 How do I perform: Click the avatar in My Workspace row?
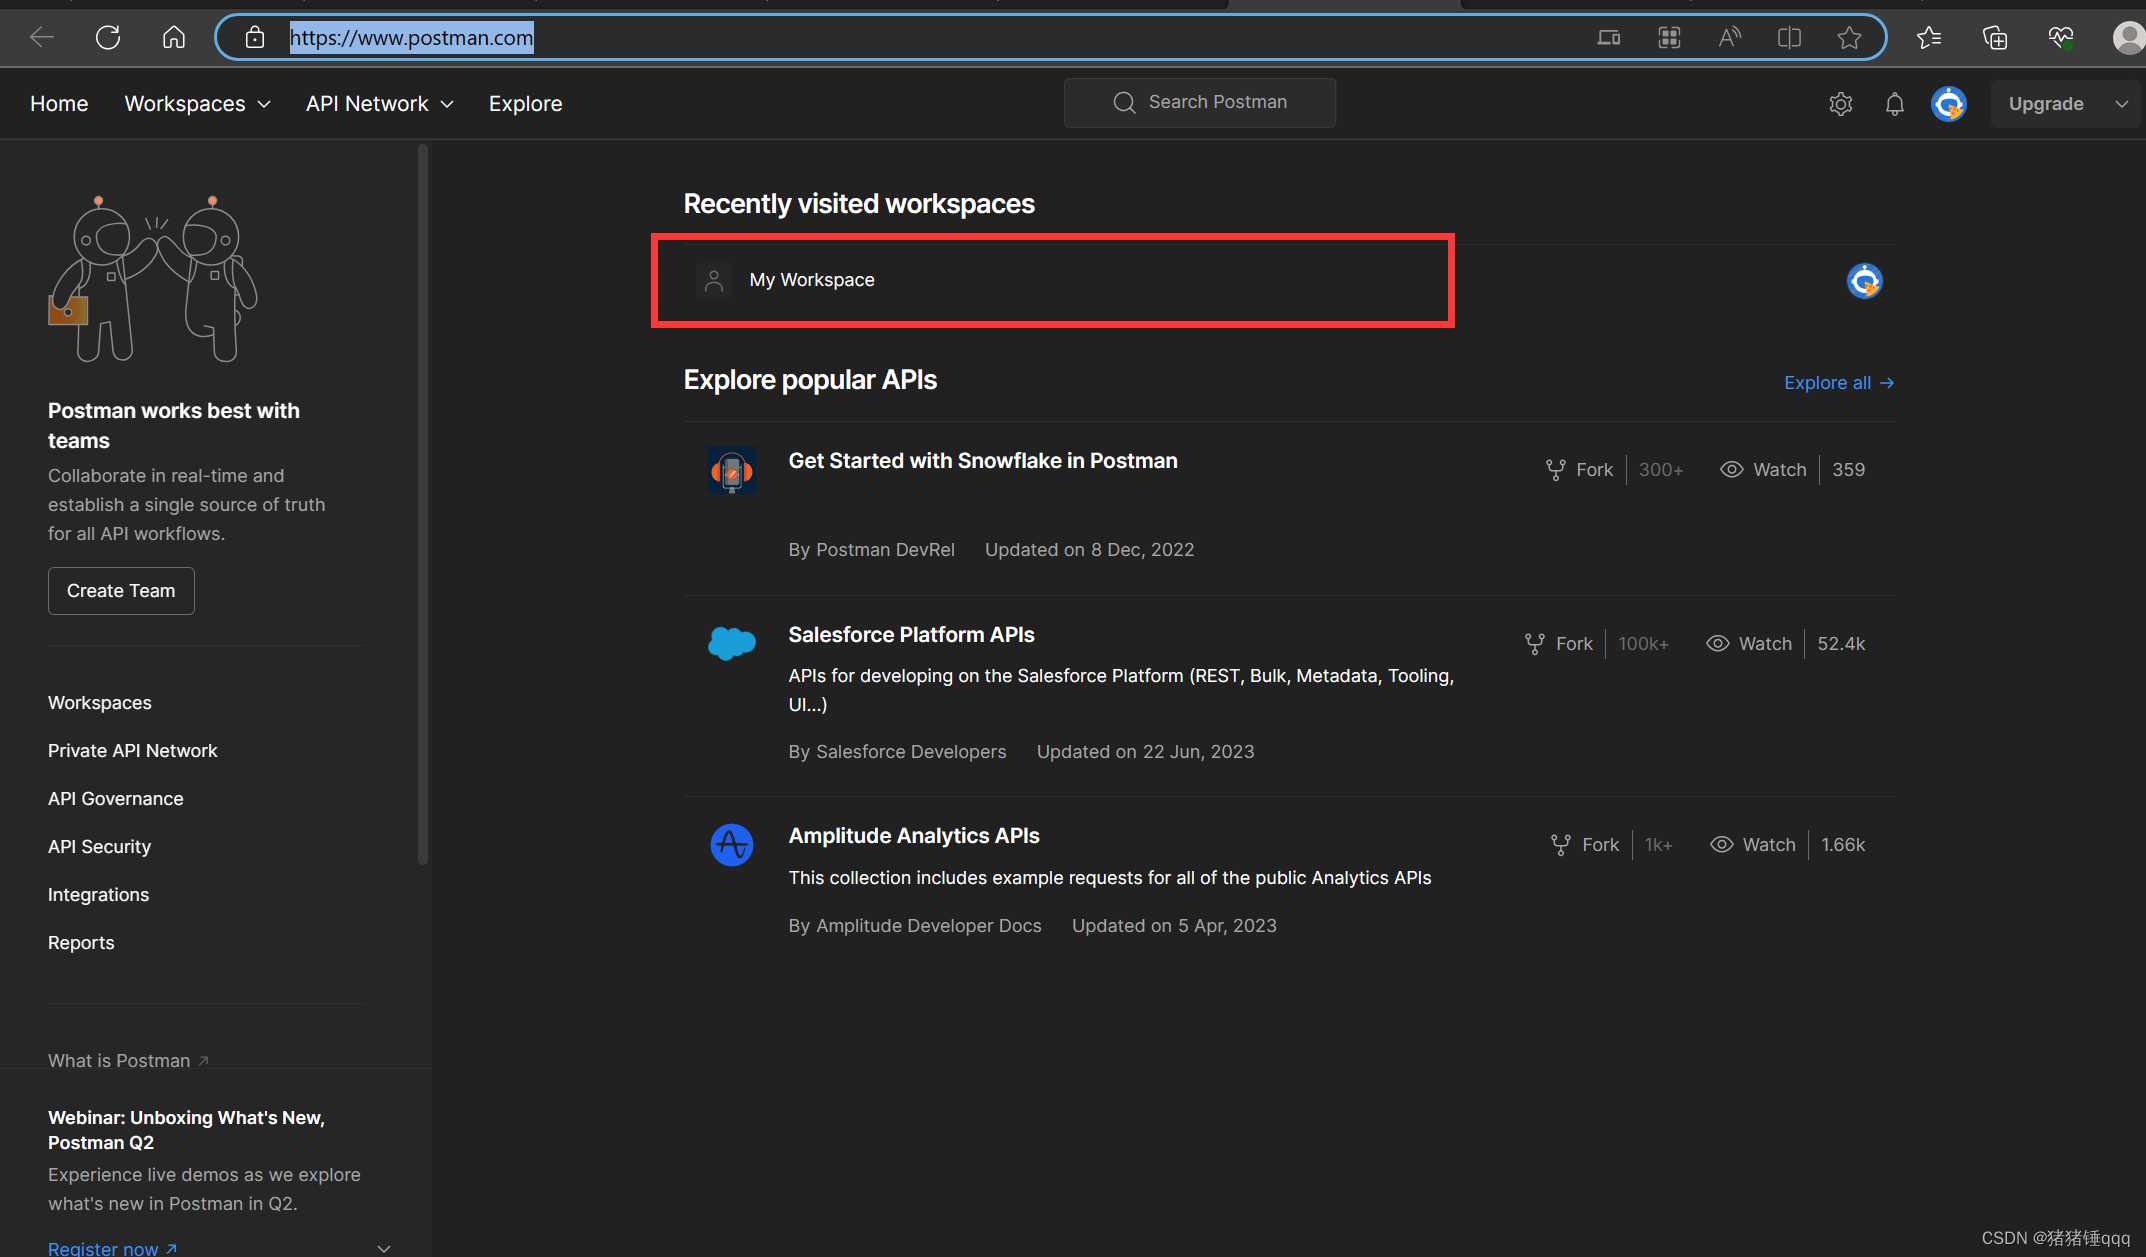1864,281
